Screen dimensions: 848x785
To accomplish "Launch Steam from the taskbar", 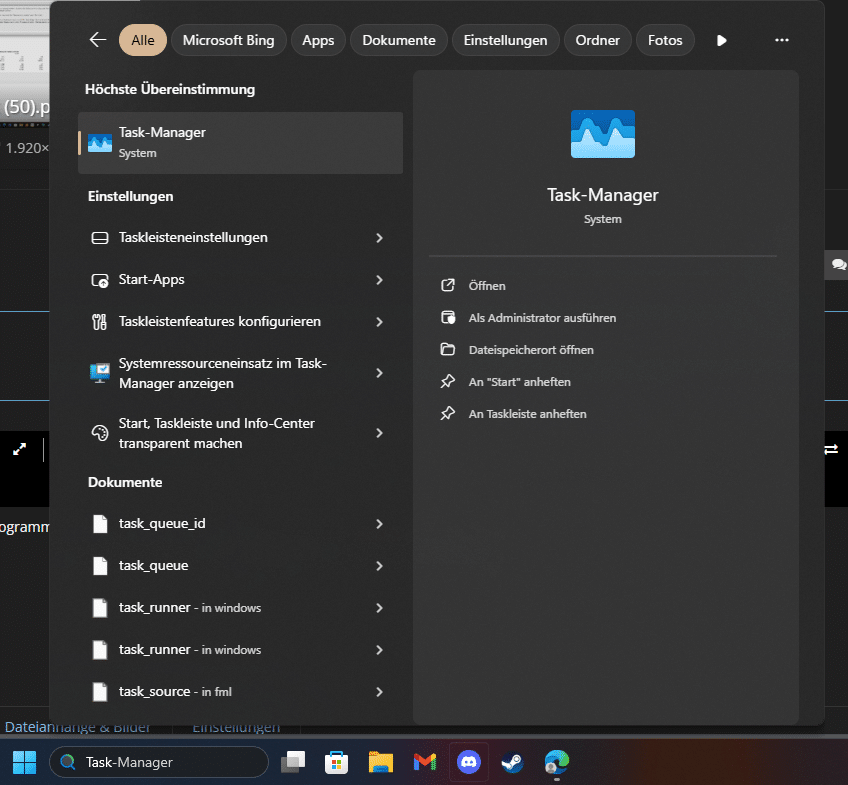I will [x=512, y=762].
